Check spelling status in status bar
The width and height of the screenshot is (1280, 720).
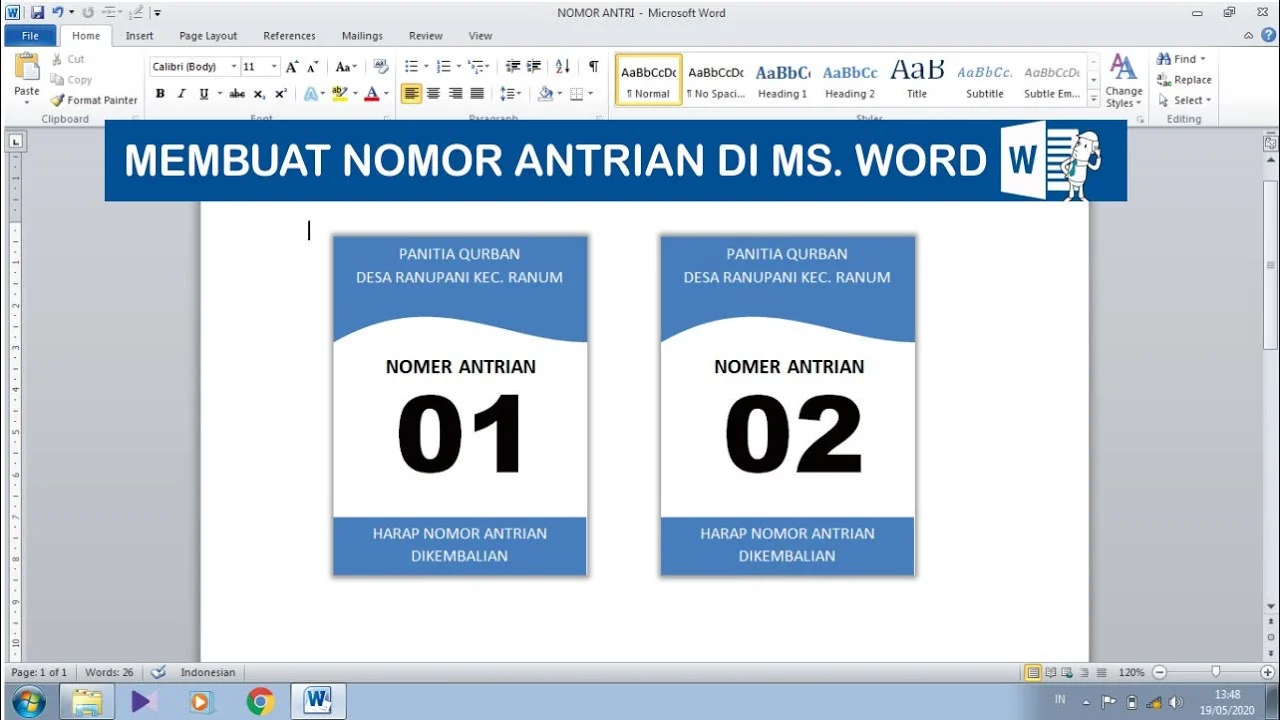tap(158, 672)
